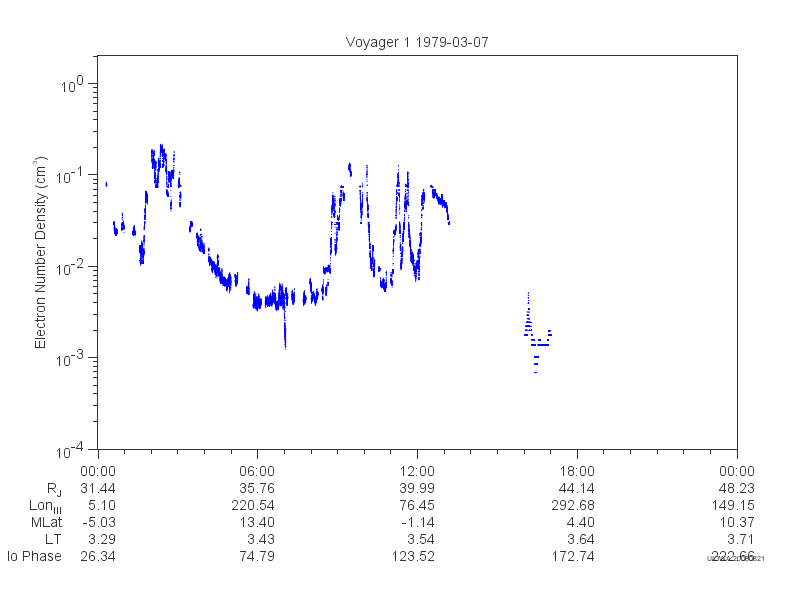Click the 00:00 label above RJ value 48.23
The image size is (793, 589).
click(x=737, y=471)
